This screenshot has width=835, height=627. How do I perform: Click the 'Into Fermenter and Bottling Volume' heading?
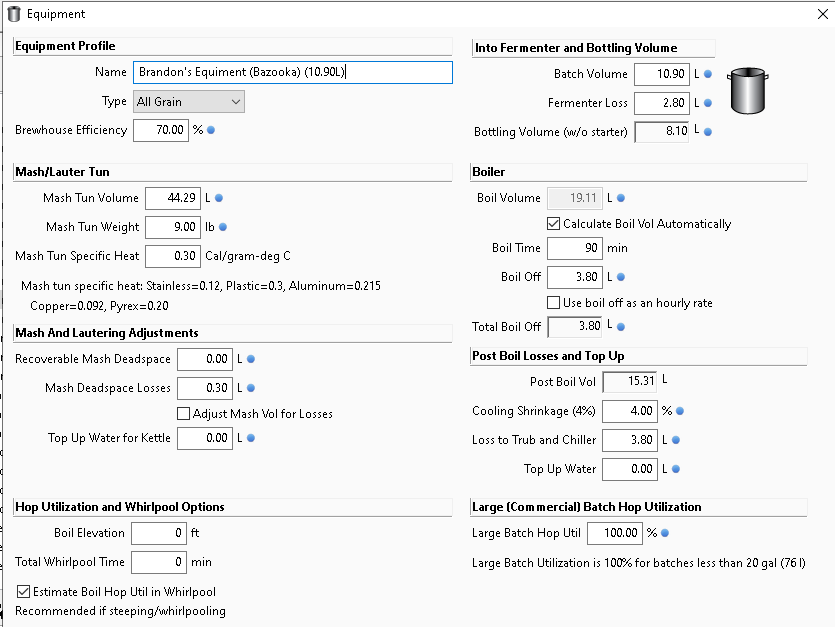click(x=576, y=48)
